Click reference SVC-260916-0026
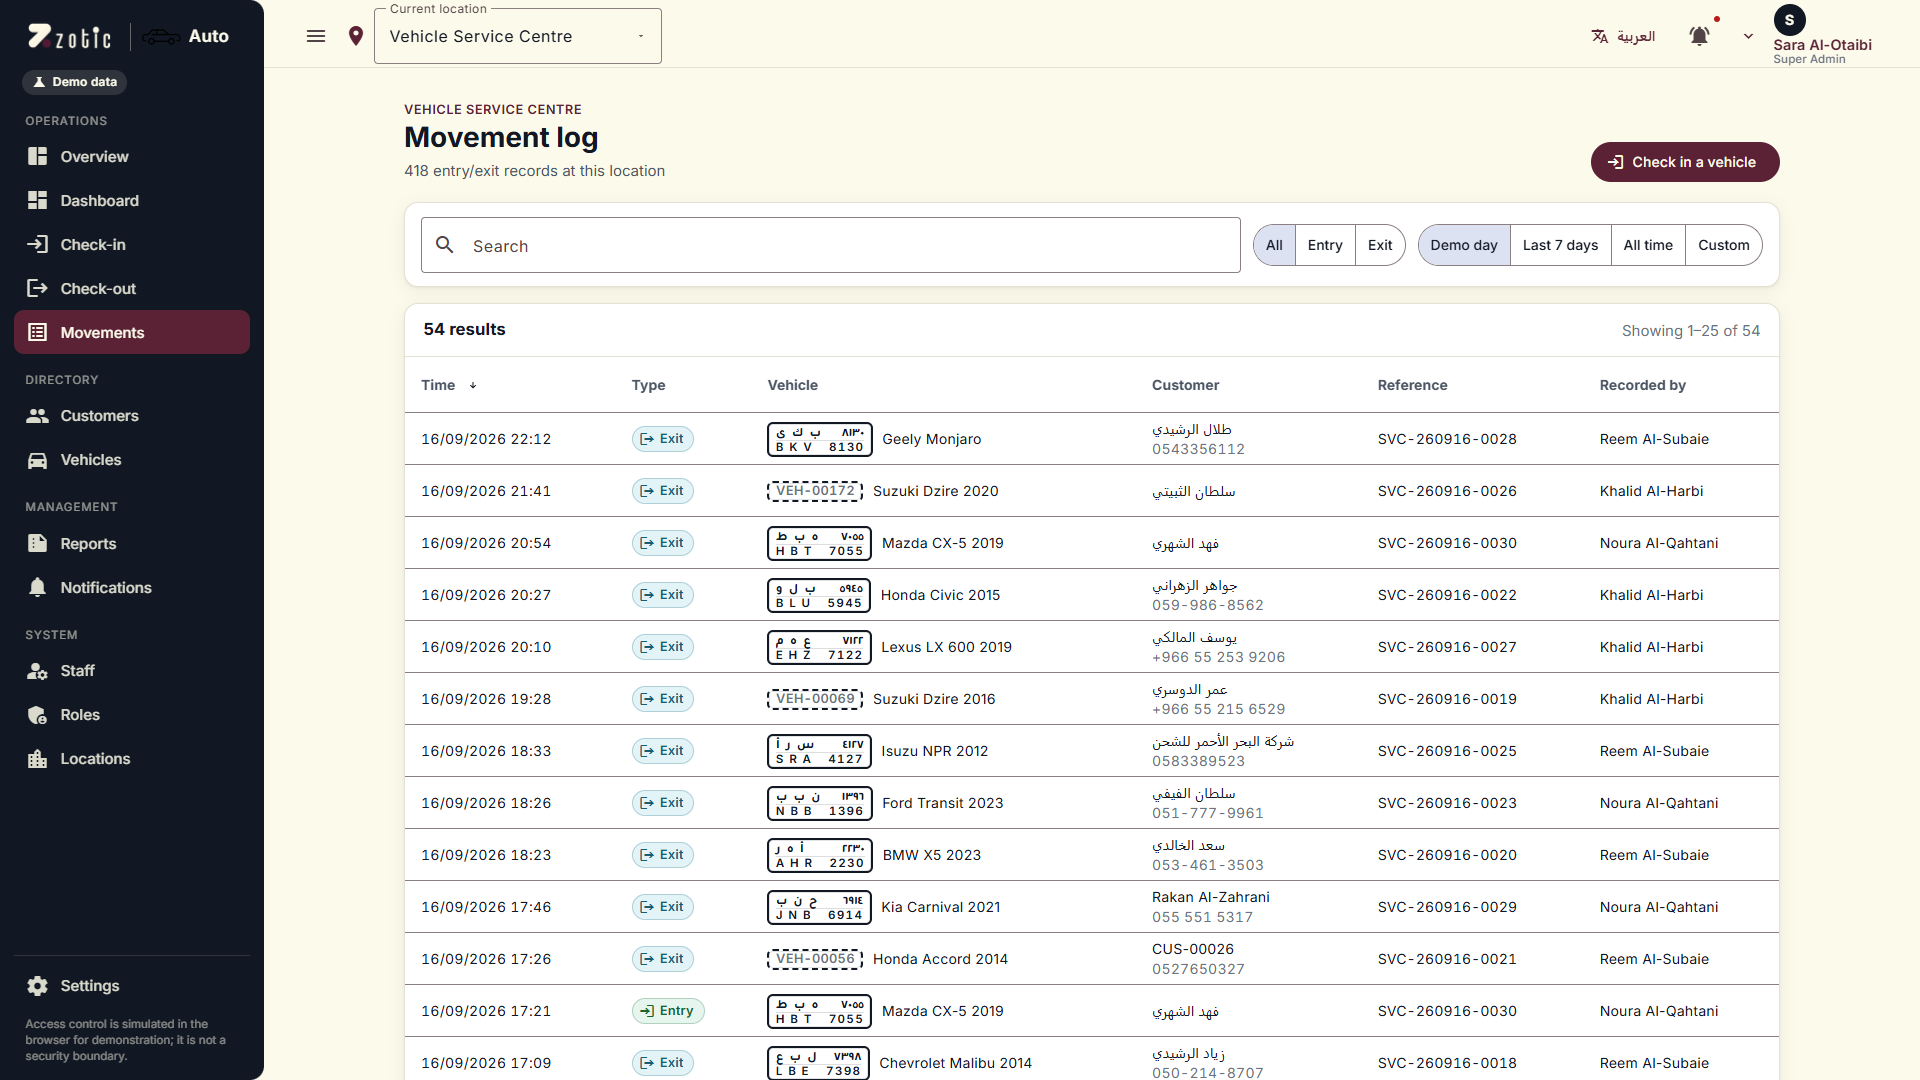Screen dimensions: 1920x1080 tap(1447, 491)
